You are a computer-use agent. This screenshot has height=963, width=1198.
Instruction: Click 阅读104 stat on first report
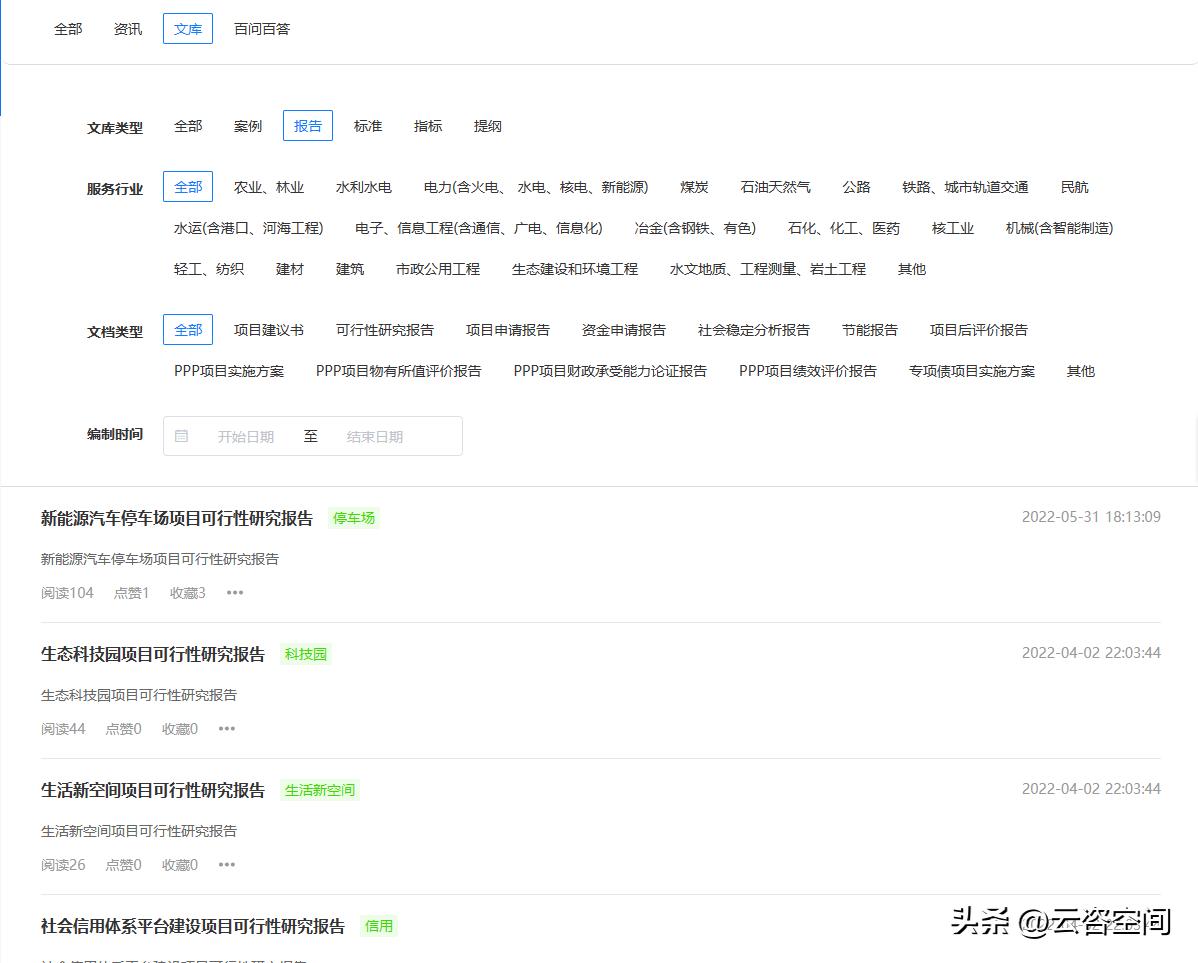click(x=66, y=592)
